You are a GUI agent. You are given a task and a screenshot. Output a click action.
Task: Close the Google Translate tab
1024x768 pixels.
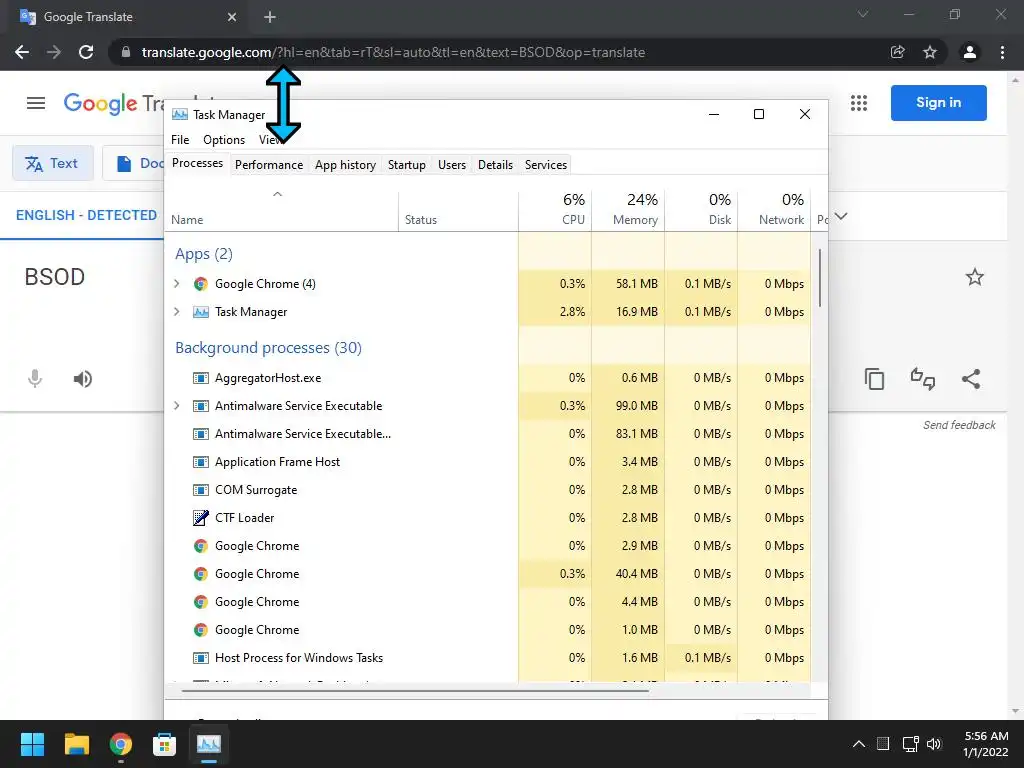click(232, 17)
